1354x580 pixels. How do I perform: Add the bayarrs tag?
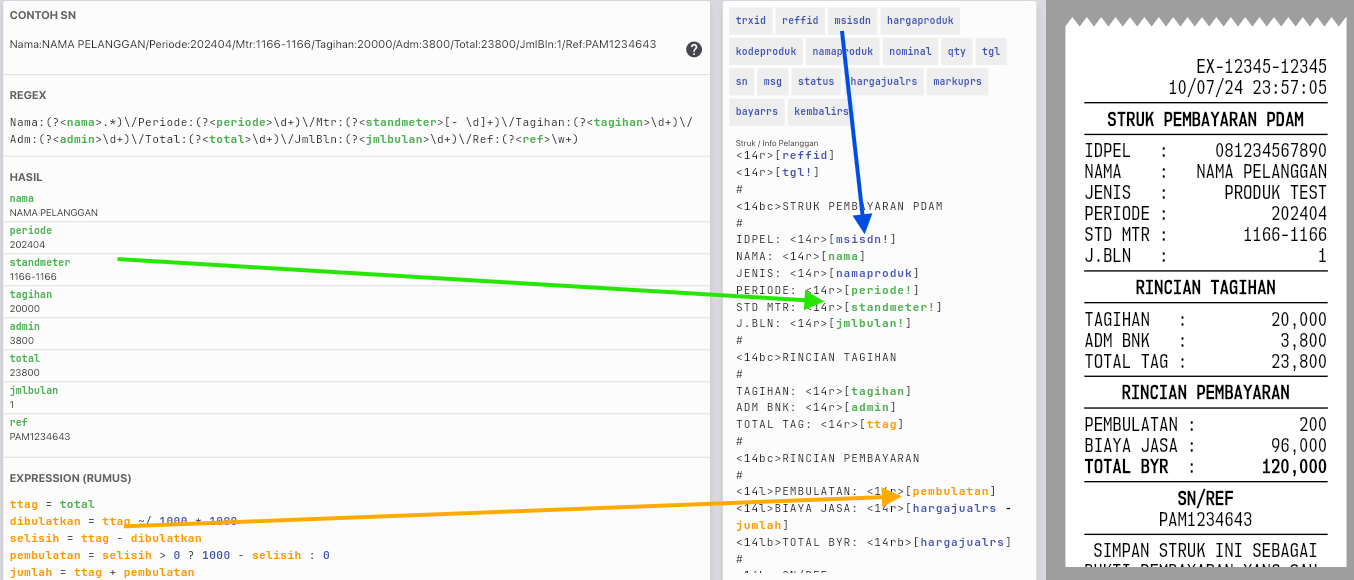tap(756, 111)
